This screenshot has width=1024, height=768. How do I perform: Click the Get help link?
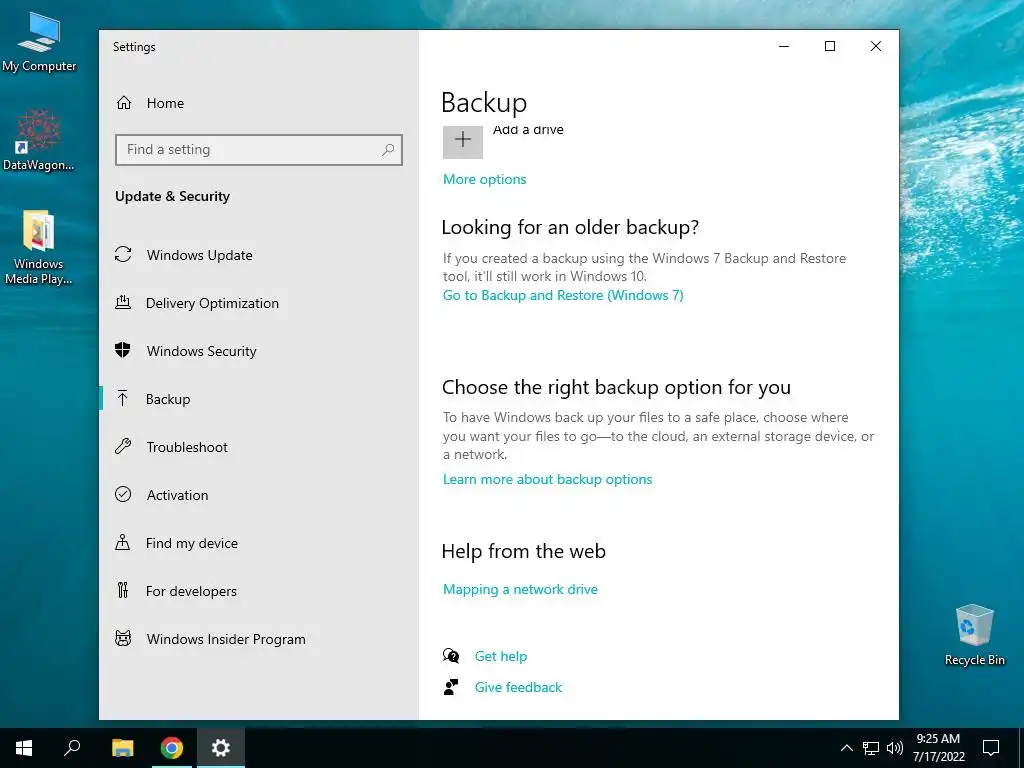(x=500, y=656)
